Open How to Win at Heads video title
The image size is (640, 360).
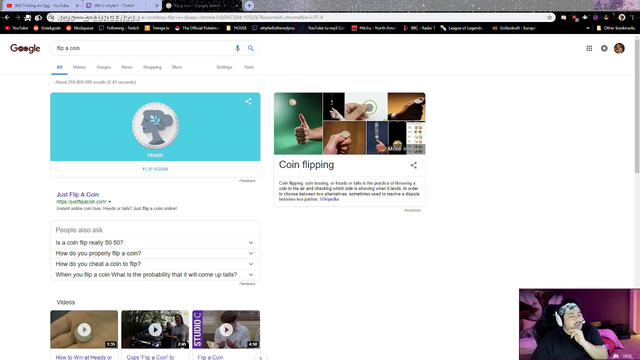click(x=84, y=357)
